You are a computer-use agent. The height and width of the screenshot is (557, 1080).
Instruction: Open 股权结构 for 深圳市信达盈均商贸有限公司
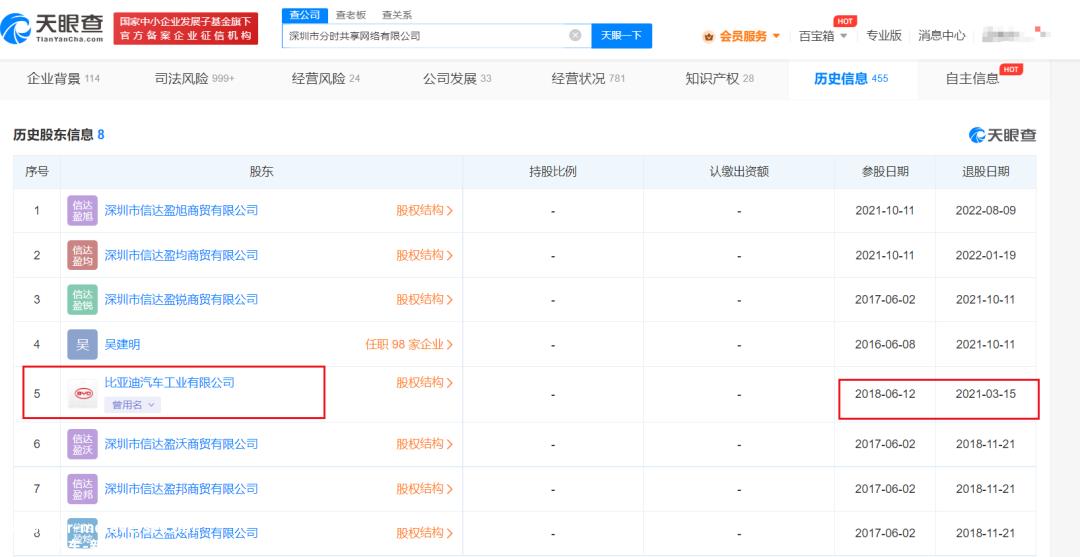click(x=424, y=255)
